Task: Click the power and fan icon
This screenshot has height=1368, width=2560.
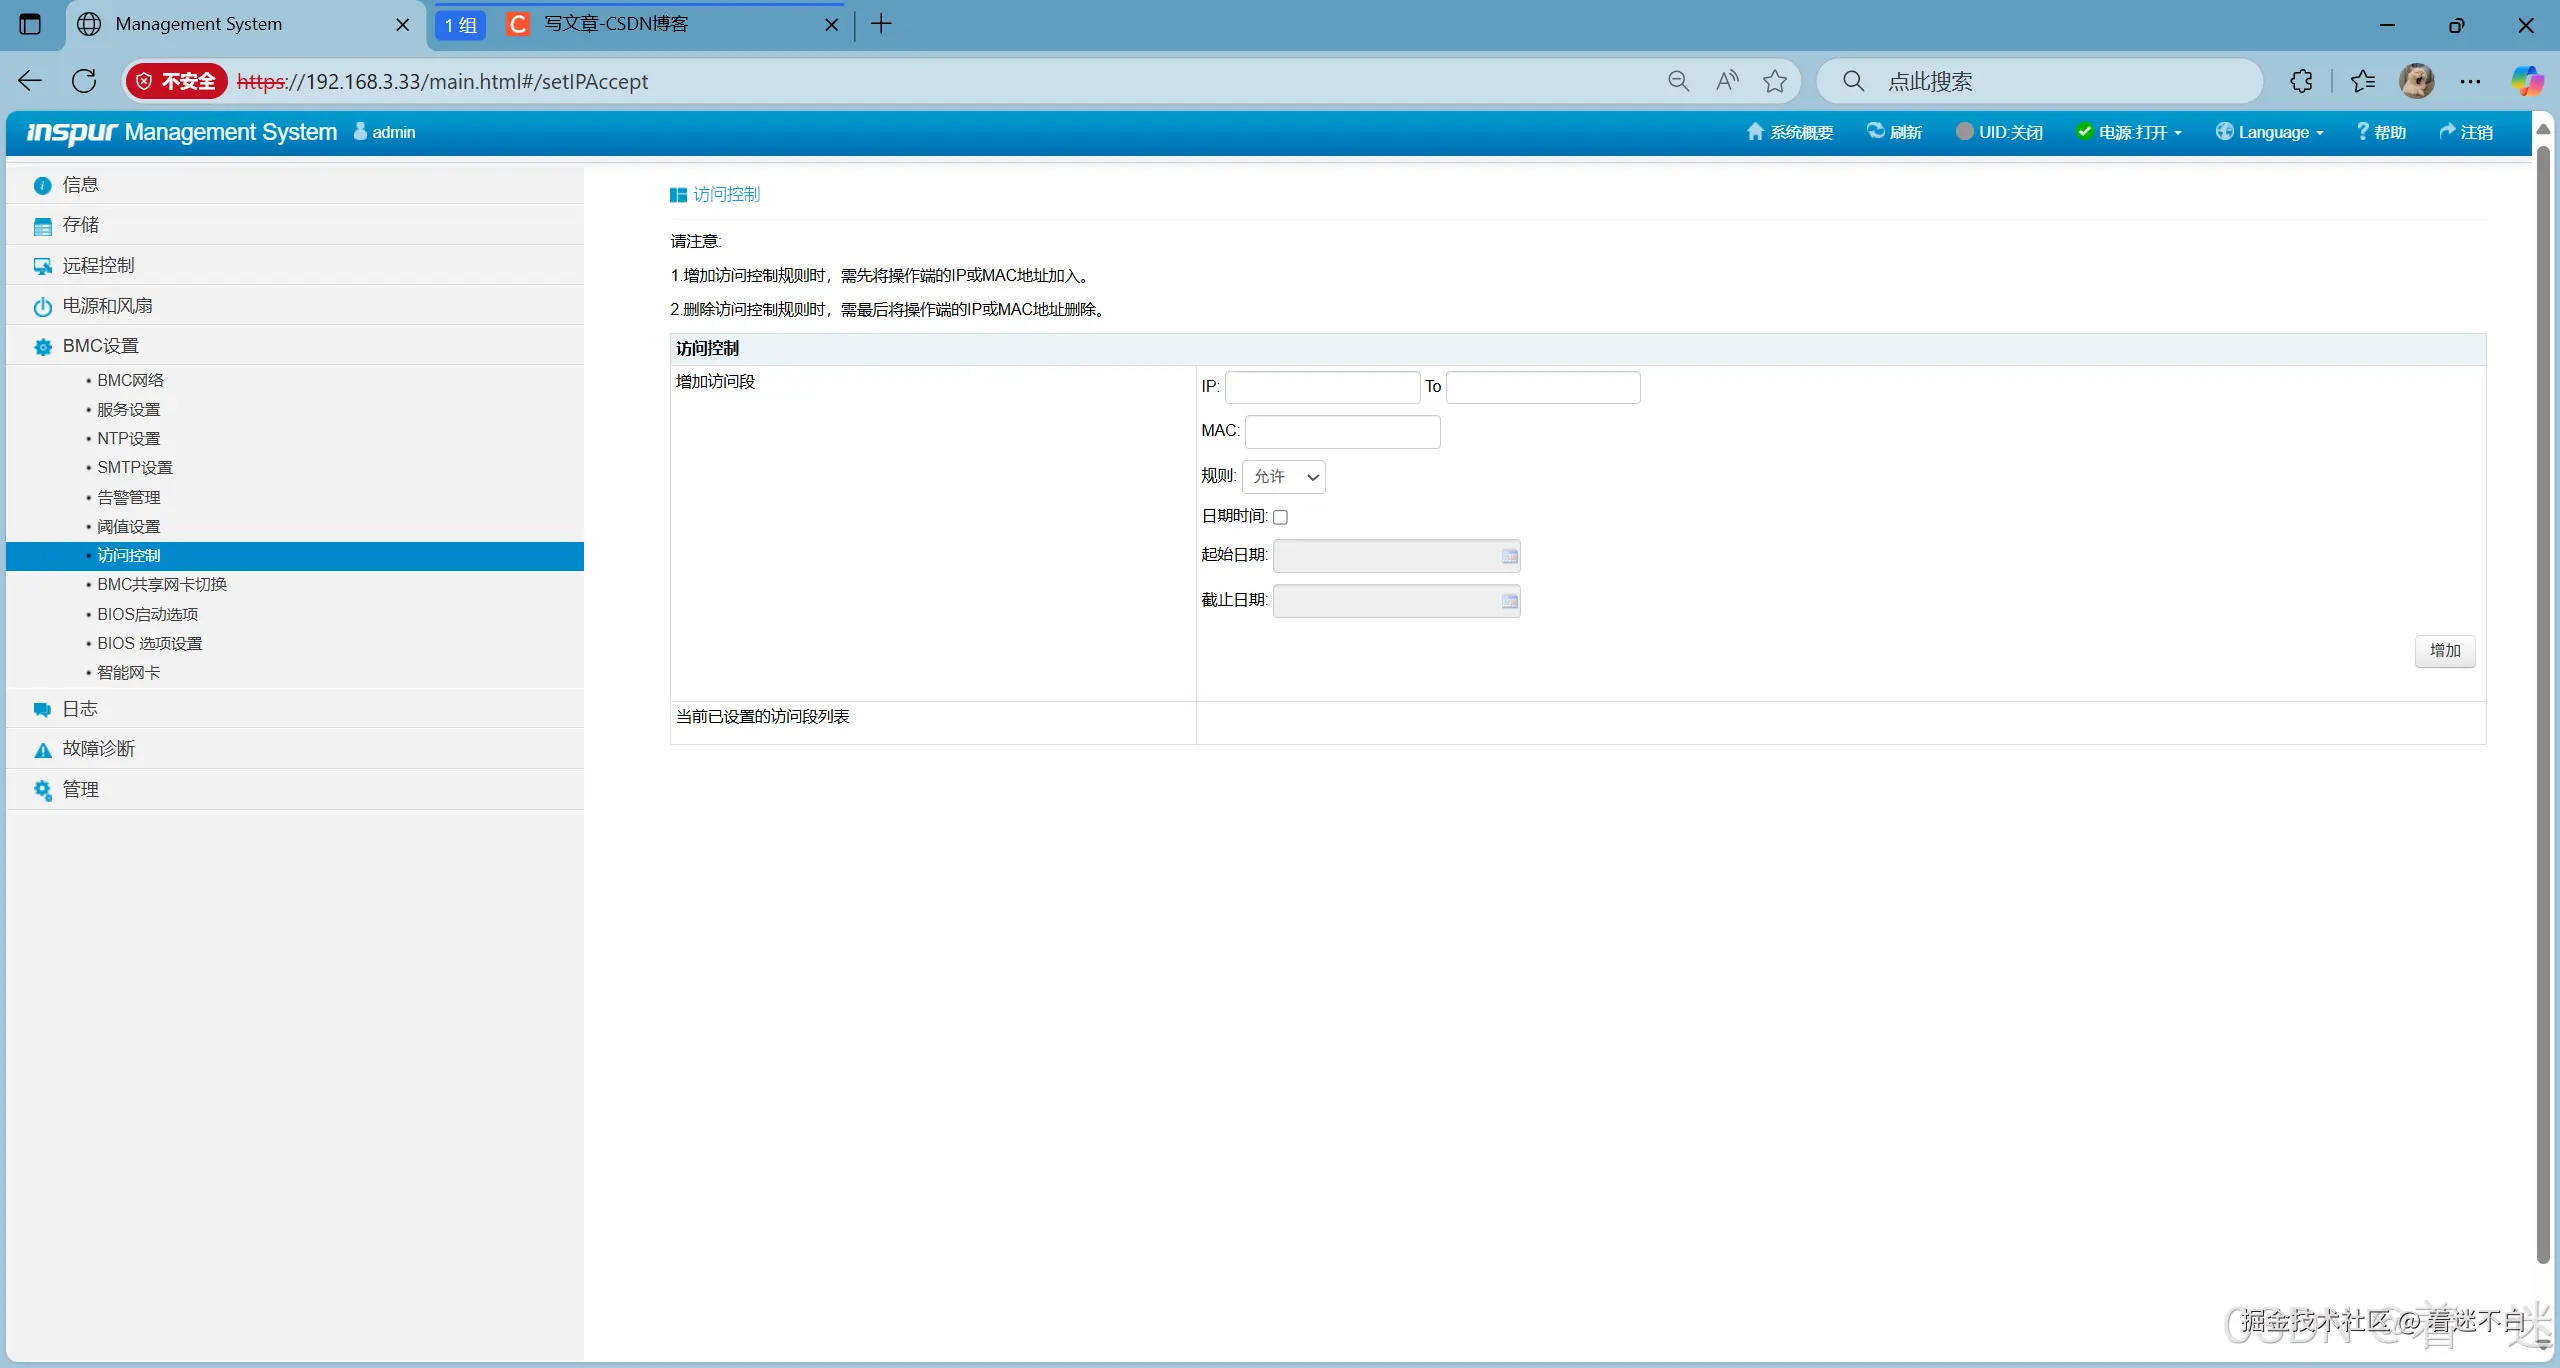Action: (x=43, y=307)
